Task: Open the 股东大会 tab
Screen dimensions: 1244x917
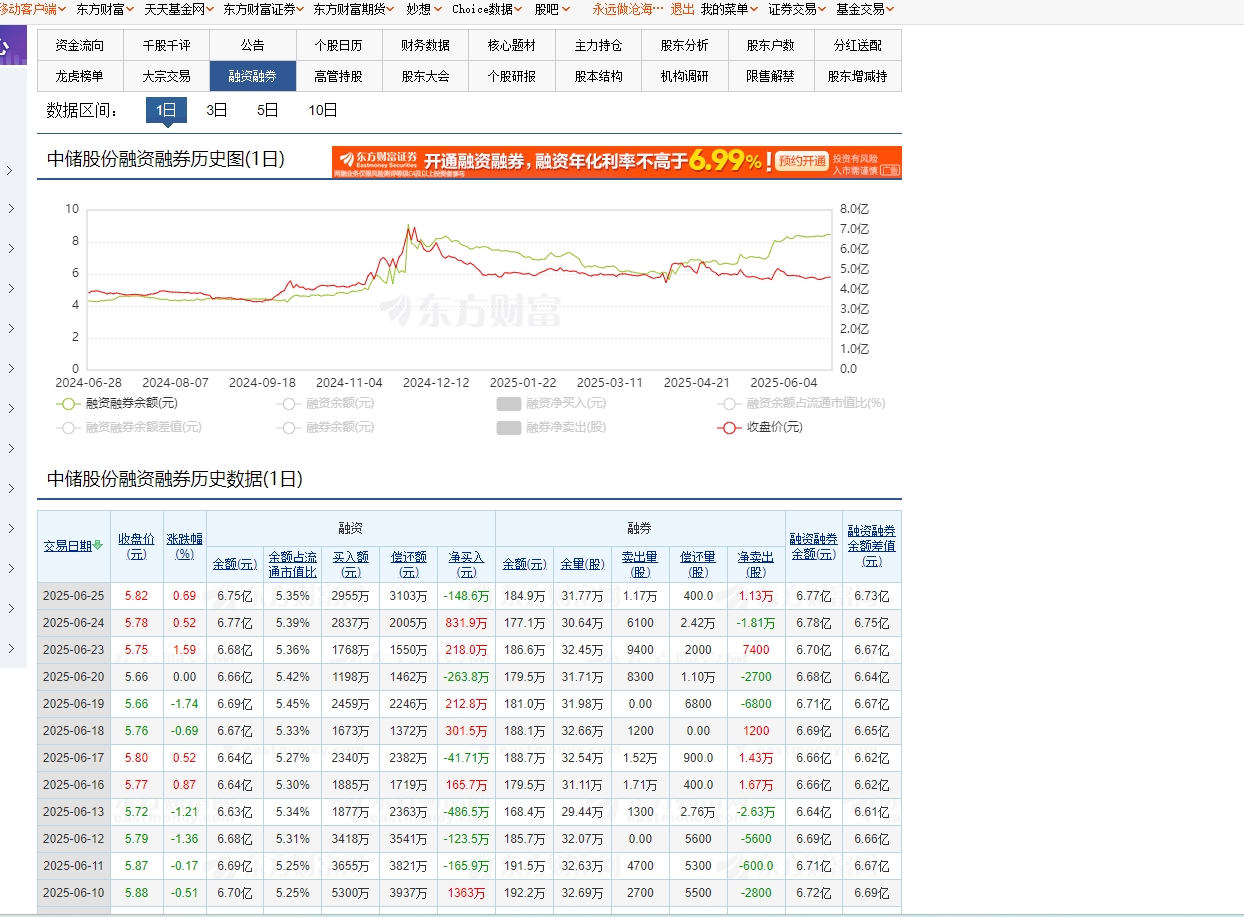Action: (426, 76)
